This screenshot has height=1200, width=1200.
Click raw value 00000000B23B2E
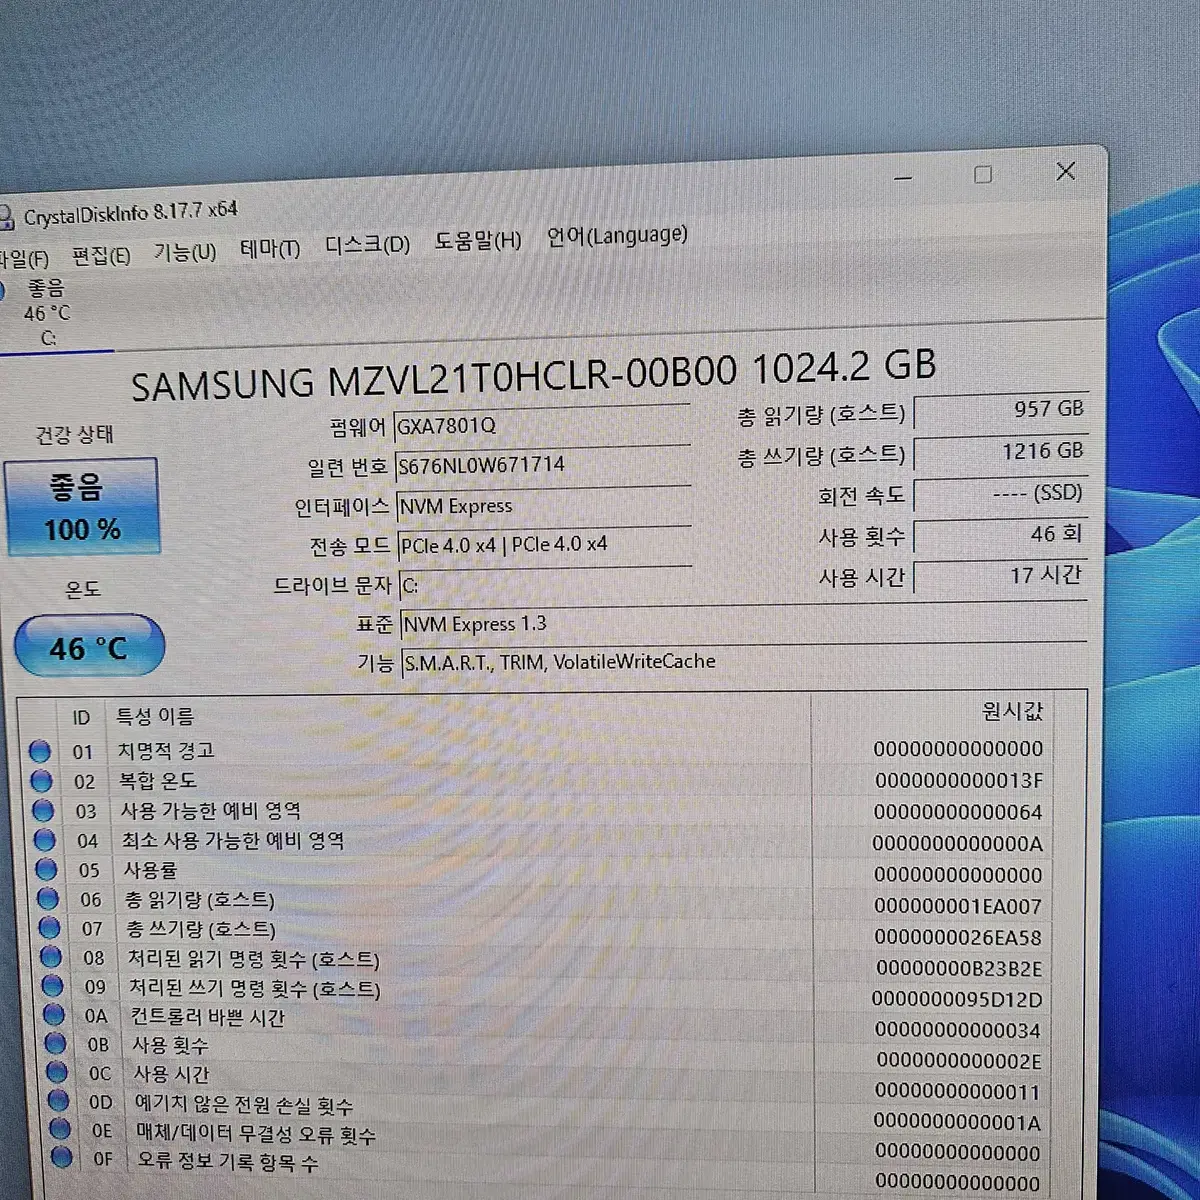point(959,968)
